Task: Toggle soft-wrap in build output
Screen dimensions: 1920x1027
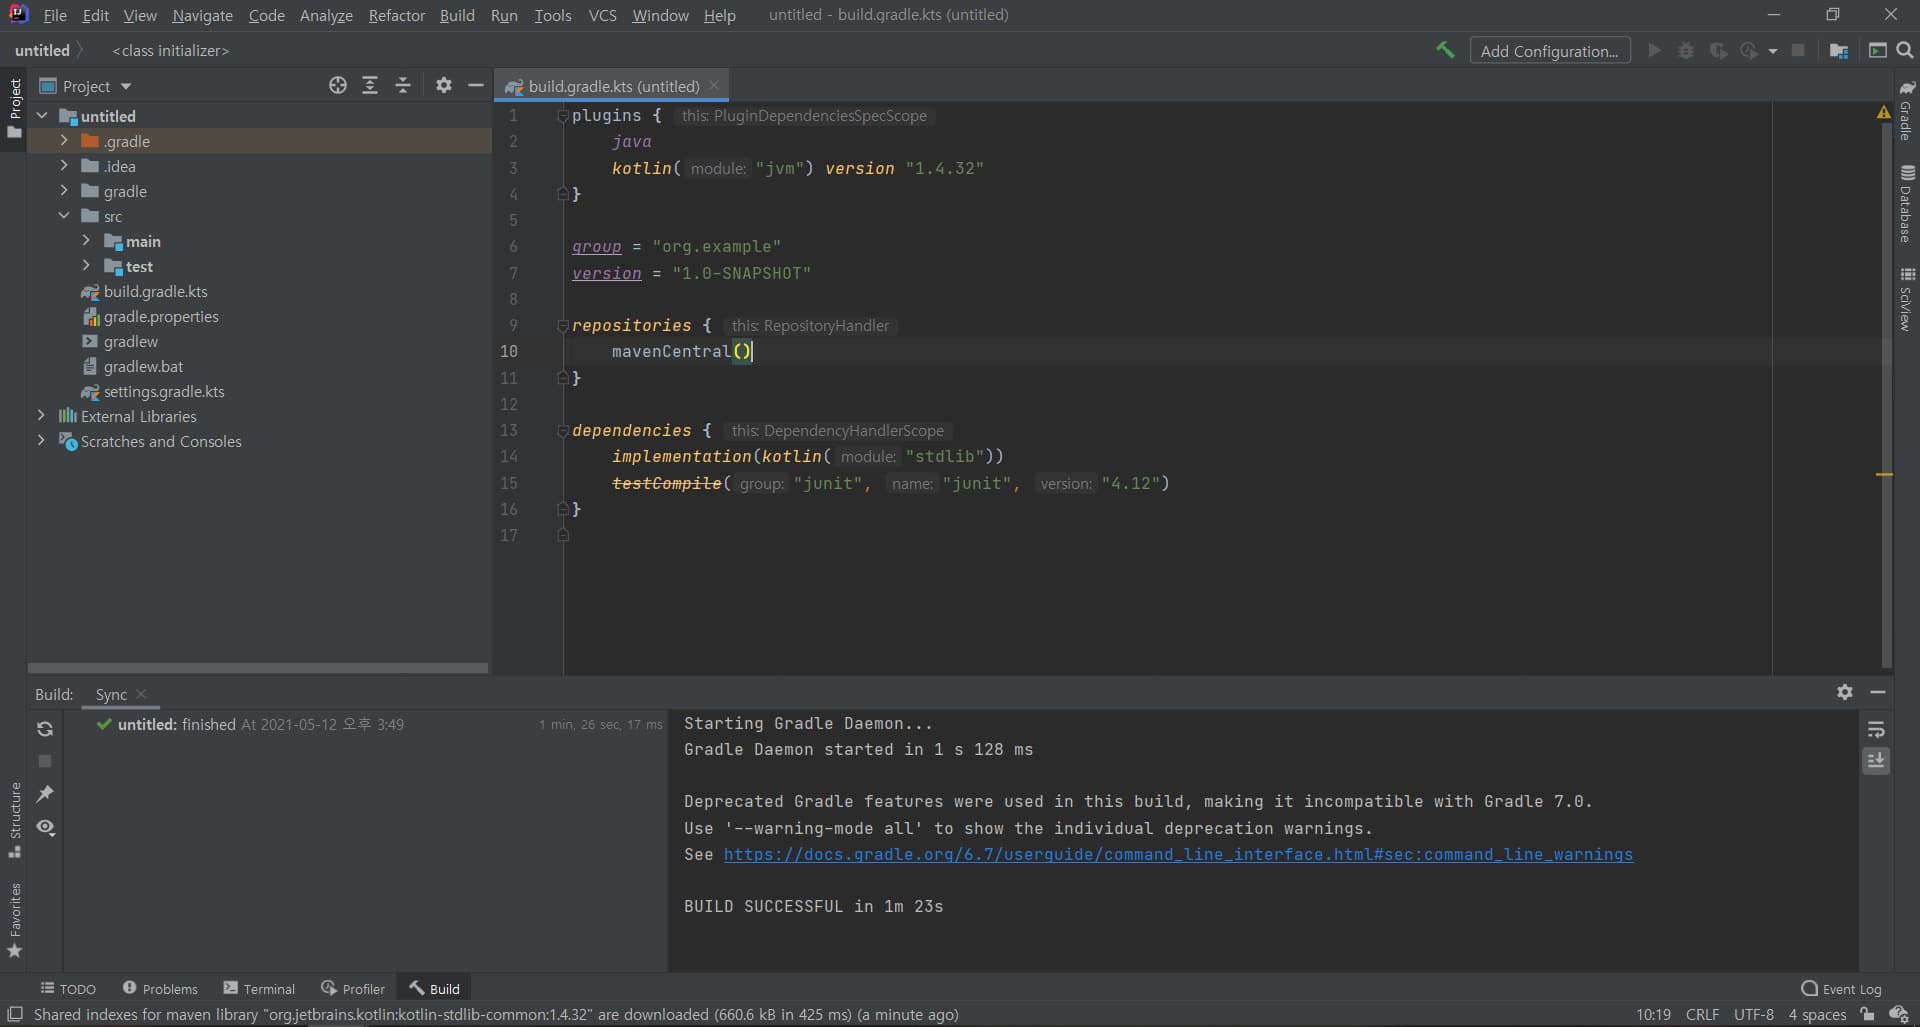Action: pos(1876,729)
